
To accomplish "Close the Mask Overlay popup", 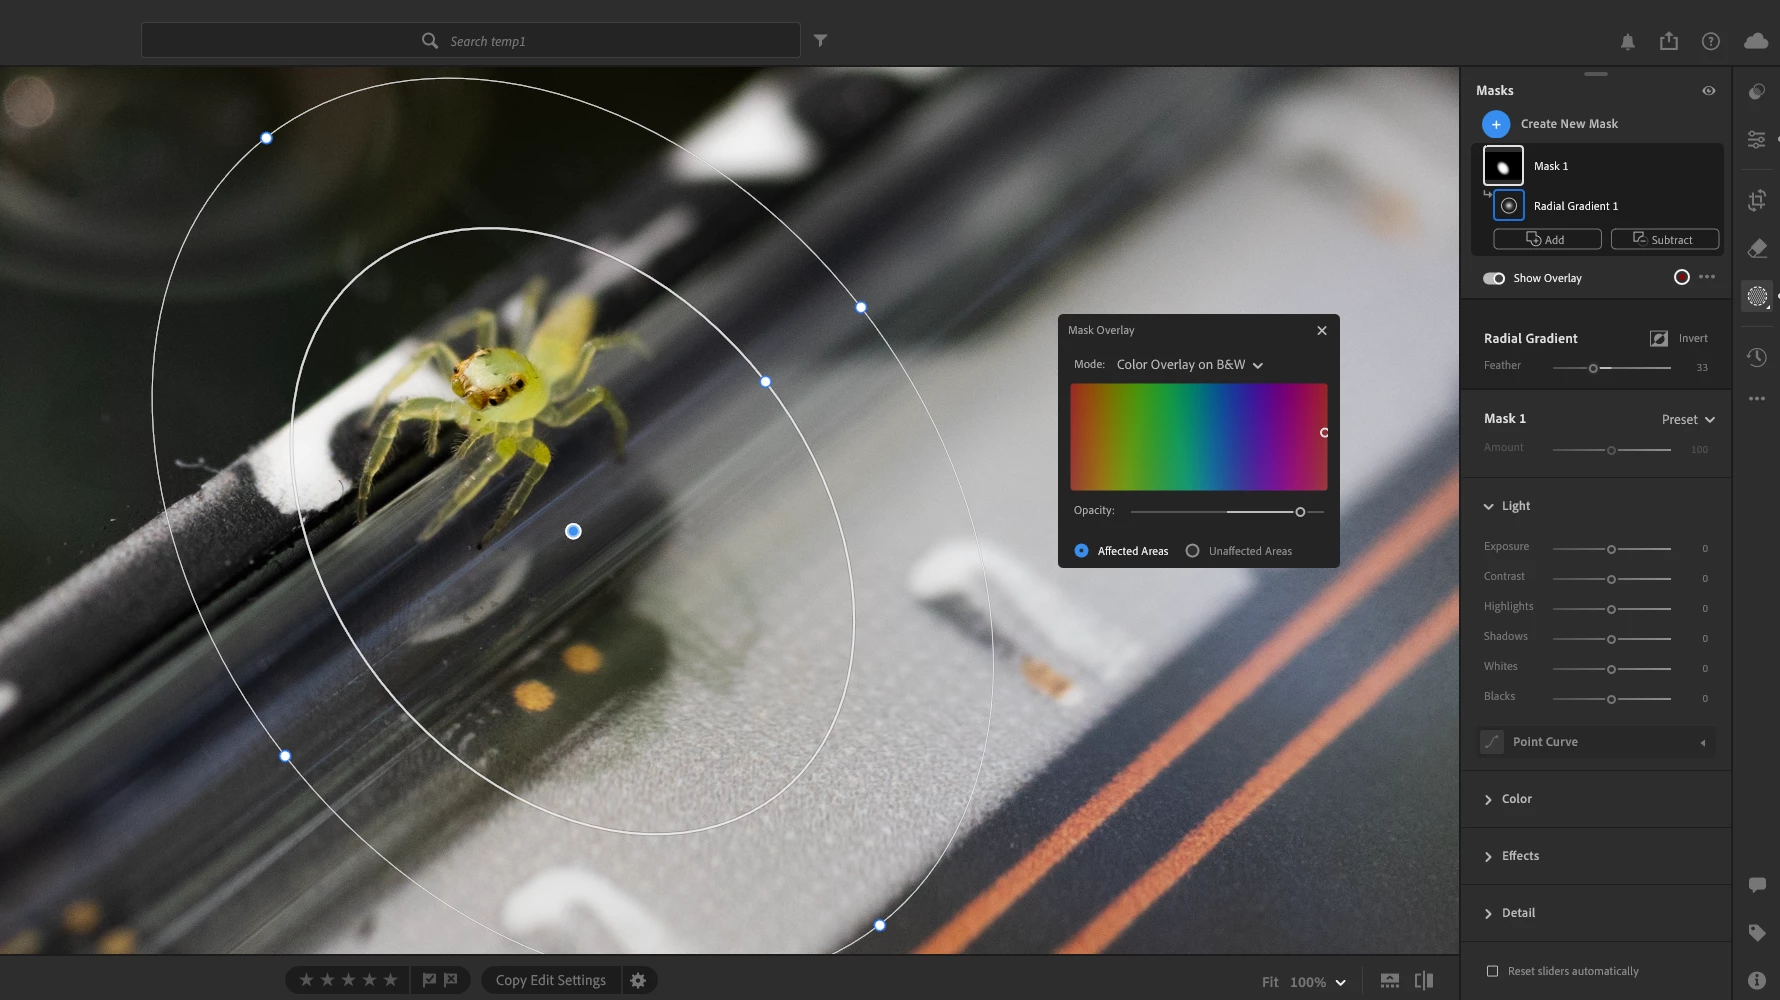I will click(x=1322, y=330).
